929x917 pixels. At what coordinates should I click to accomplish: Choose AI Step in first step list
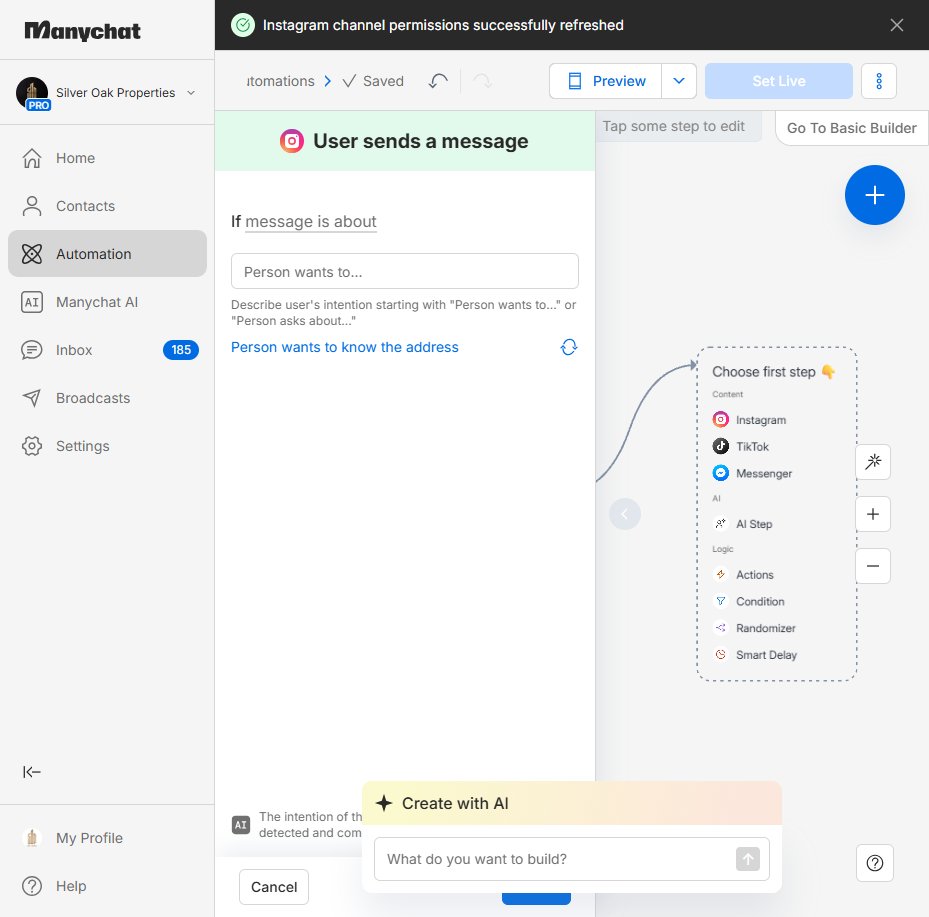click(754, 524)
